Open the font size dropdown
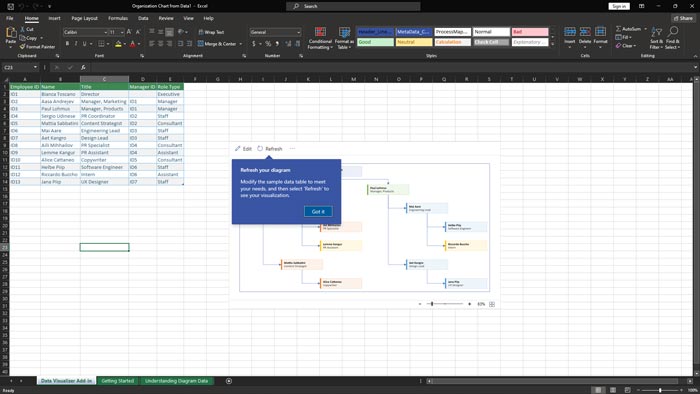The height and width of the screenshot is (394, 700). coord(122,32)
